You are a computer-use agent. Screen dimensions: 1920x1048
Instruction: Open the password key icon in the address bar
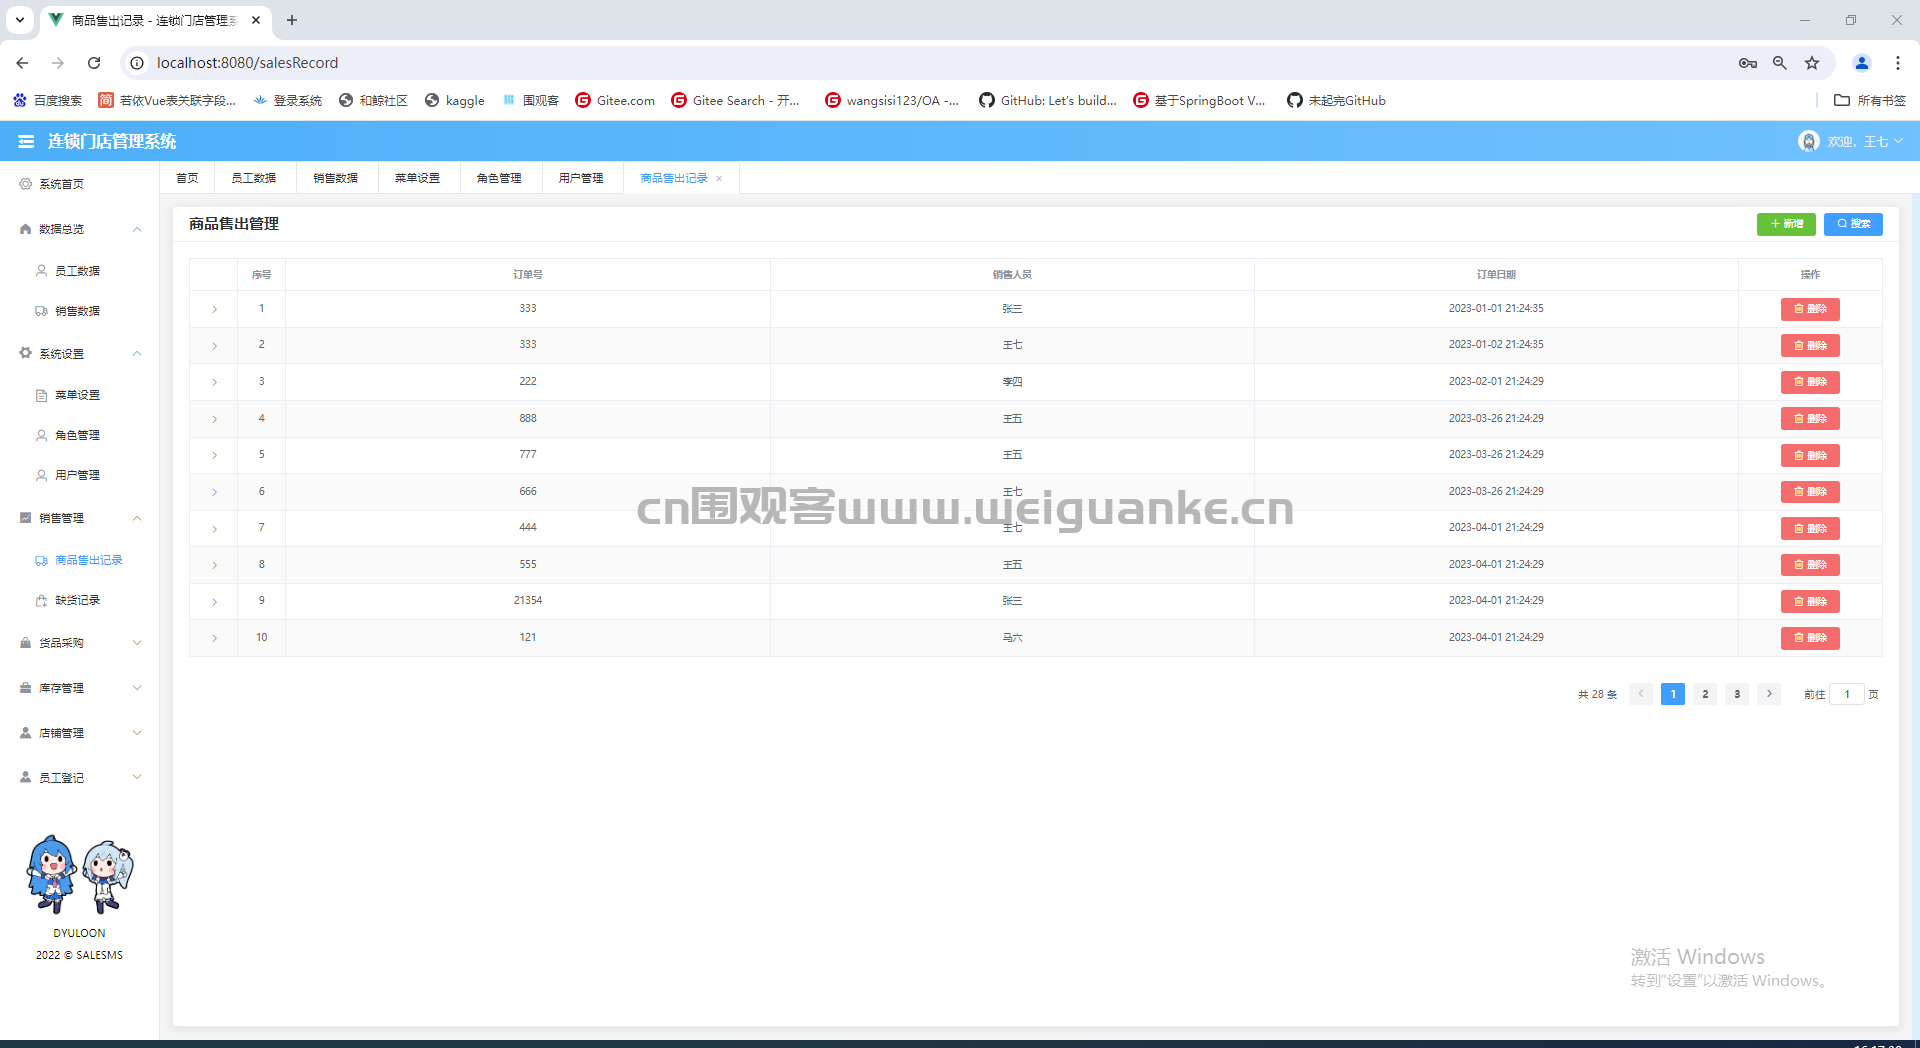click(1748, 63)
